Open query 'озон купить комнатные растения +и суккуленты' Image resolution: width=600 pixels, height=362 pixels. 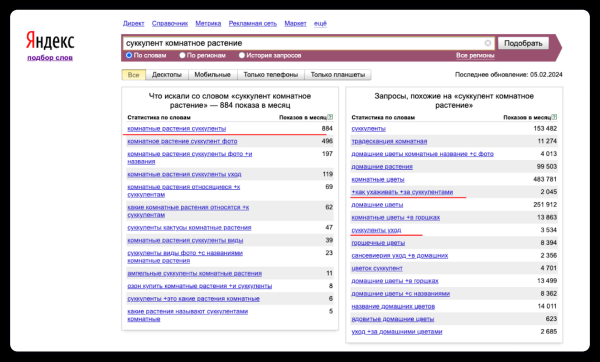click(200, 286)
